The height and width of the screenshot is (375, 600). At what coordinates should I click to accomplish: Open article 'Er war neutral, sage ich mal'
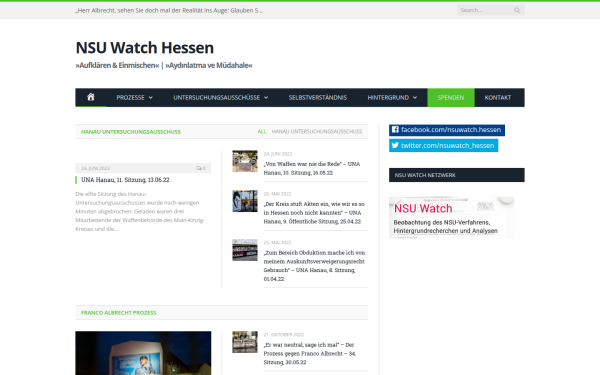coord(310,354)
